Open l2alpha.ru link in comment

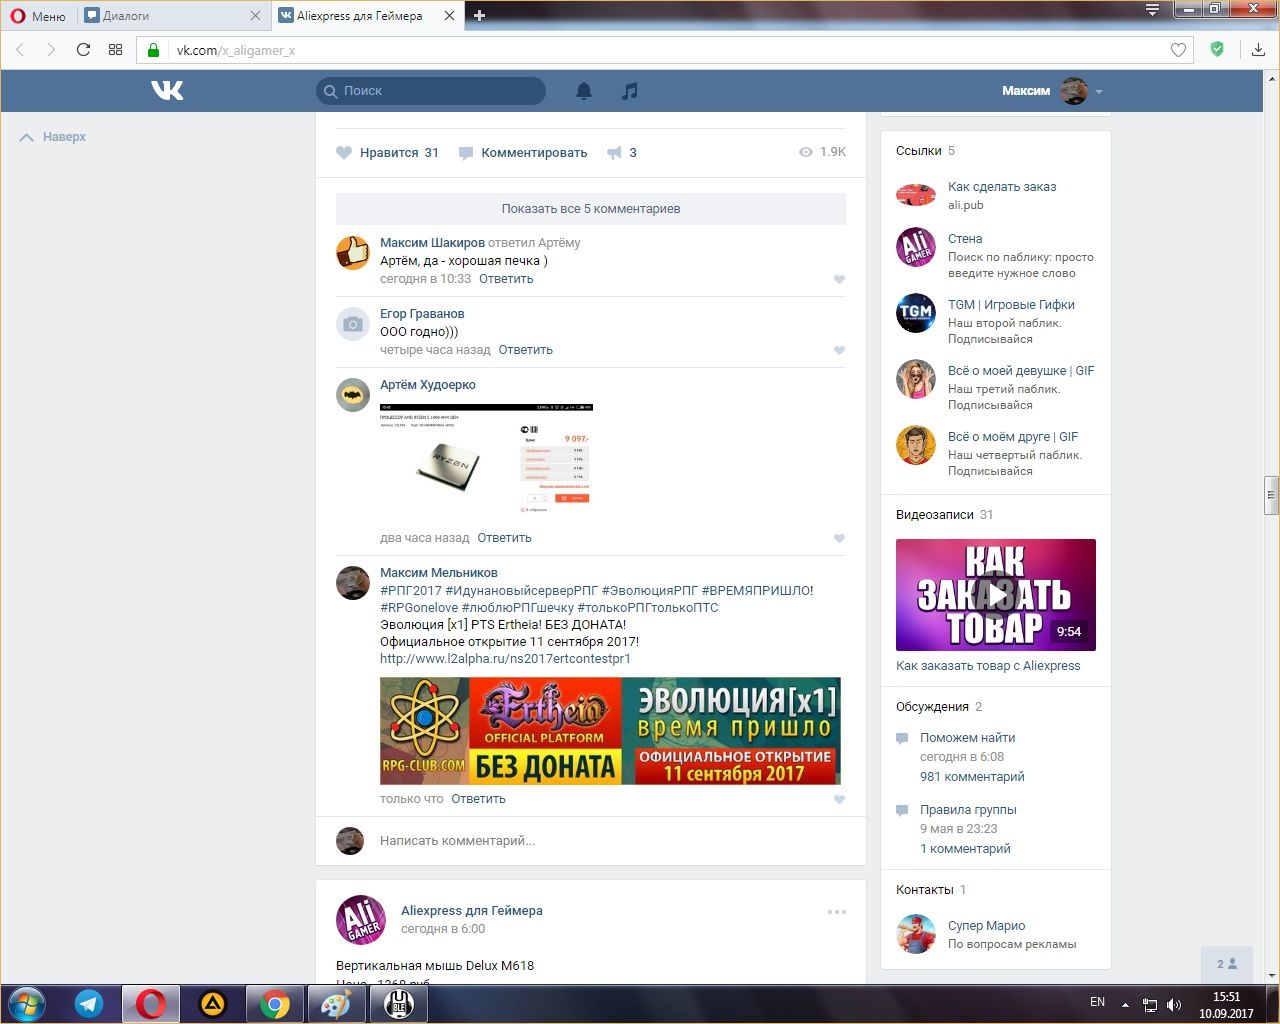[505, 659]
